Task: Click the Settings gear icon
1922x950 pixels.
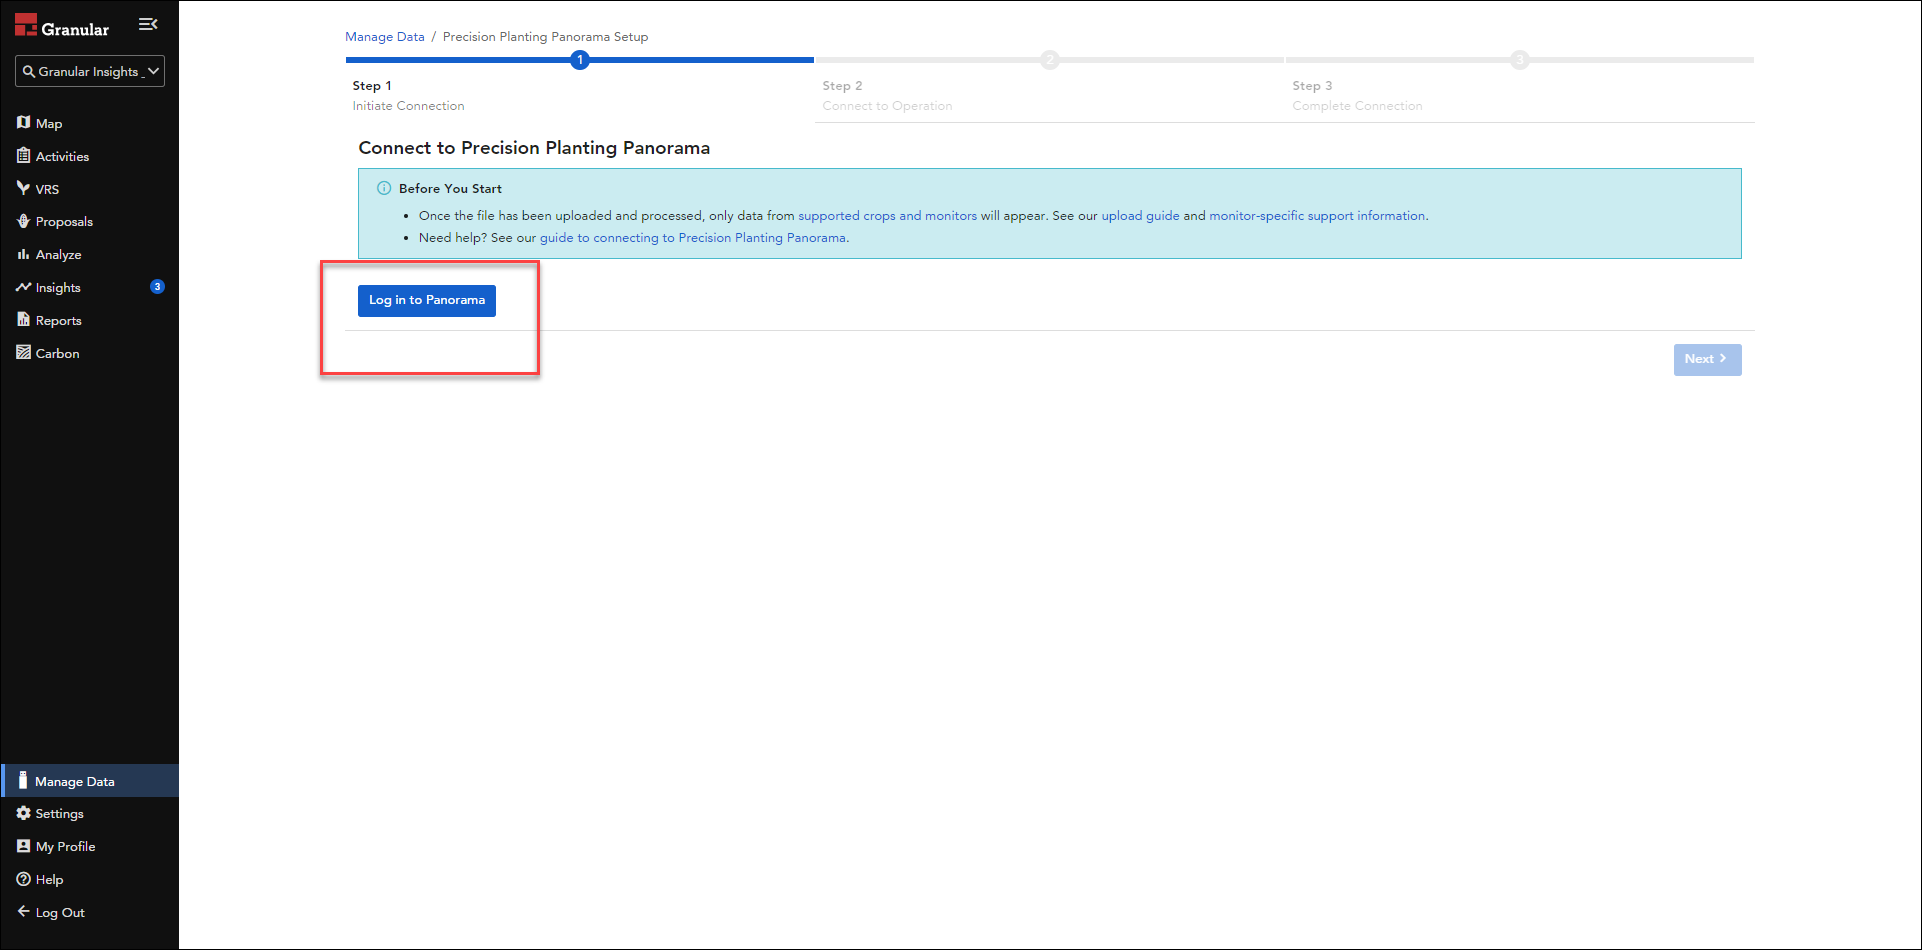Action: (23, 813)
